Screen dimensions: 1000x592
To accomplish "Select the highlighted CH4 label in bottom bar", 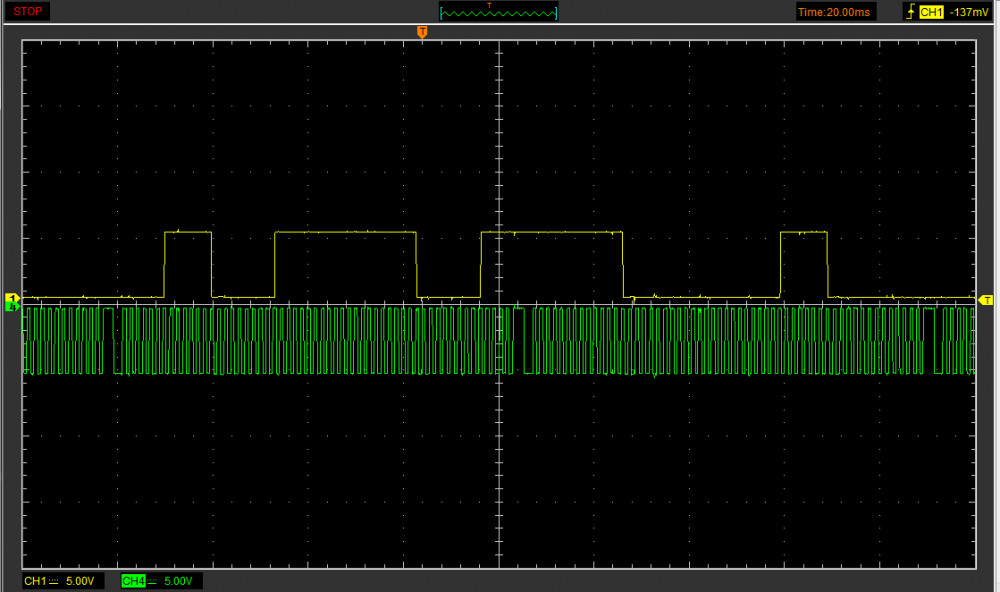I will 132,581.
